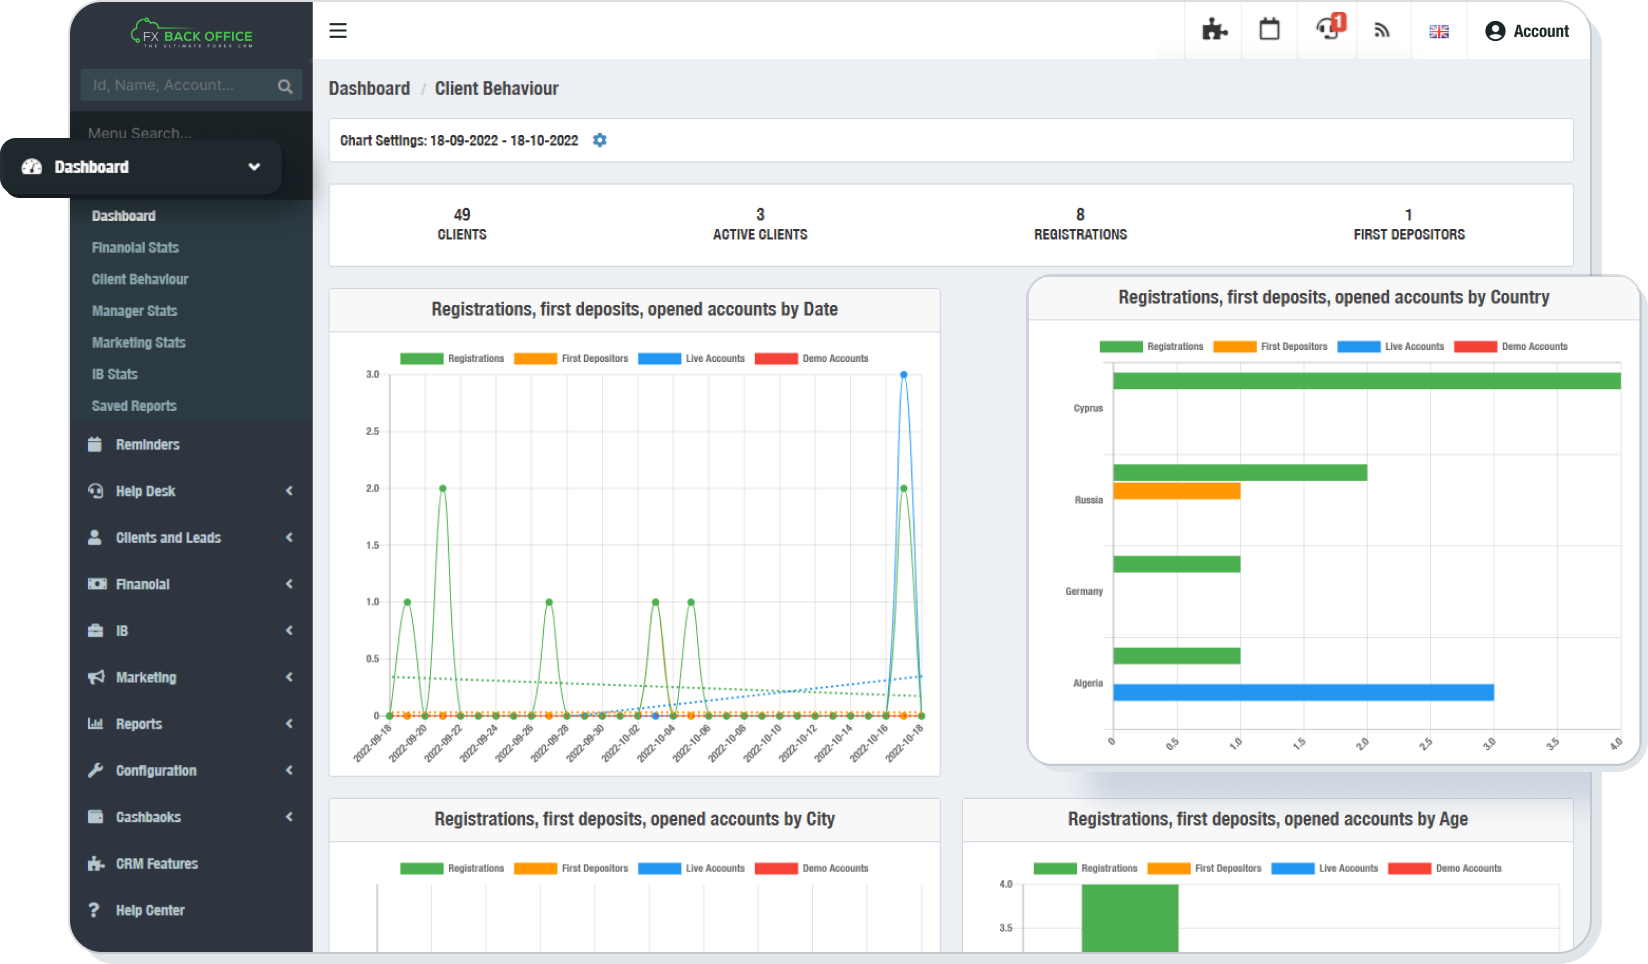Open Client Behaviour in sidebar submenu

[140, 279]
